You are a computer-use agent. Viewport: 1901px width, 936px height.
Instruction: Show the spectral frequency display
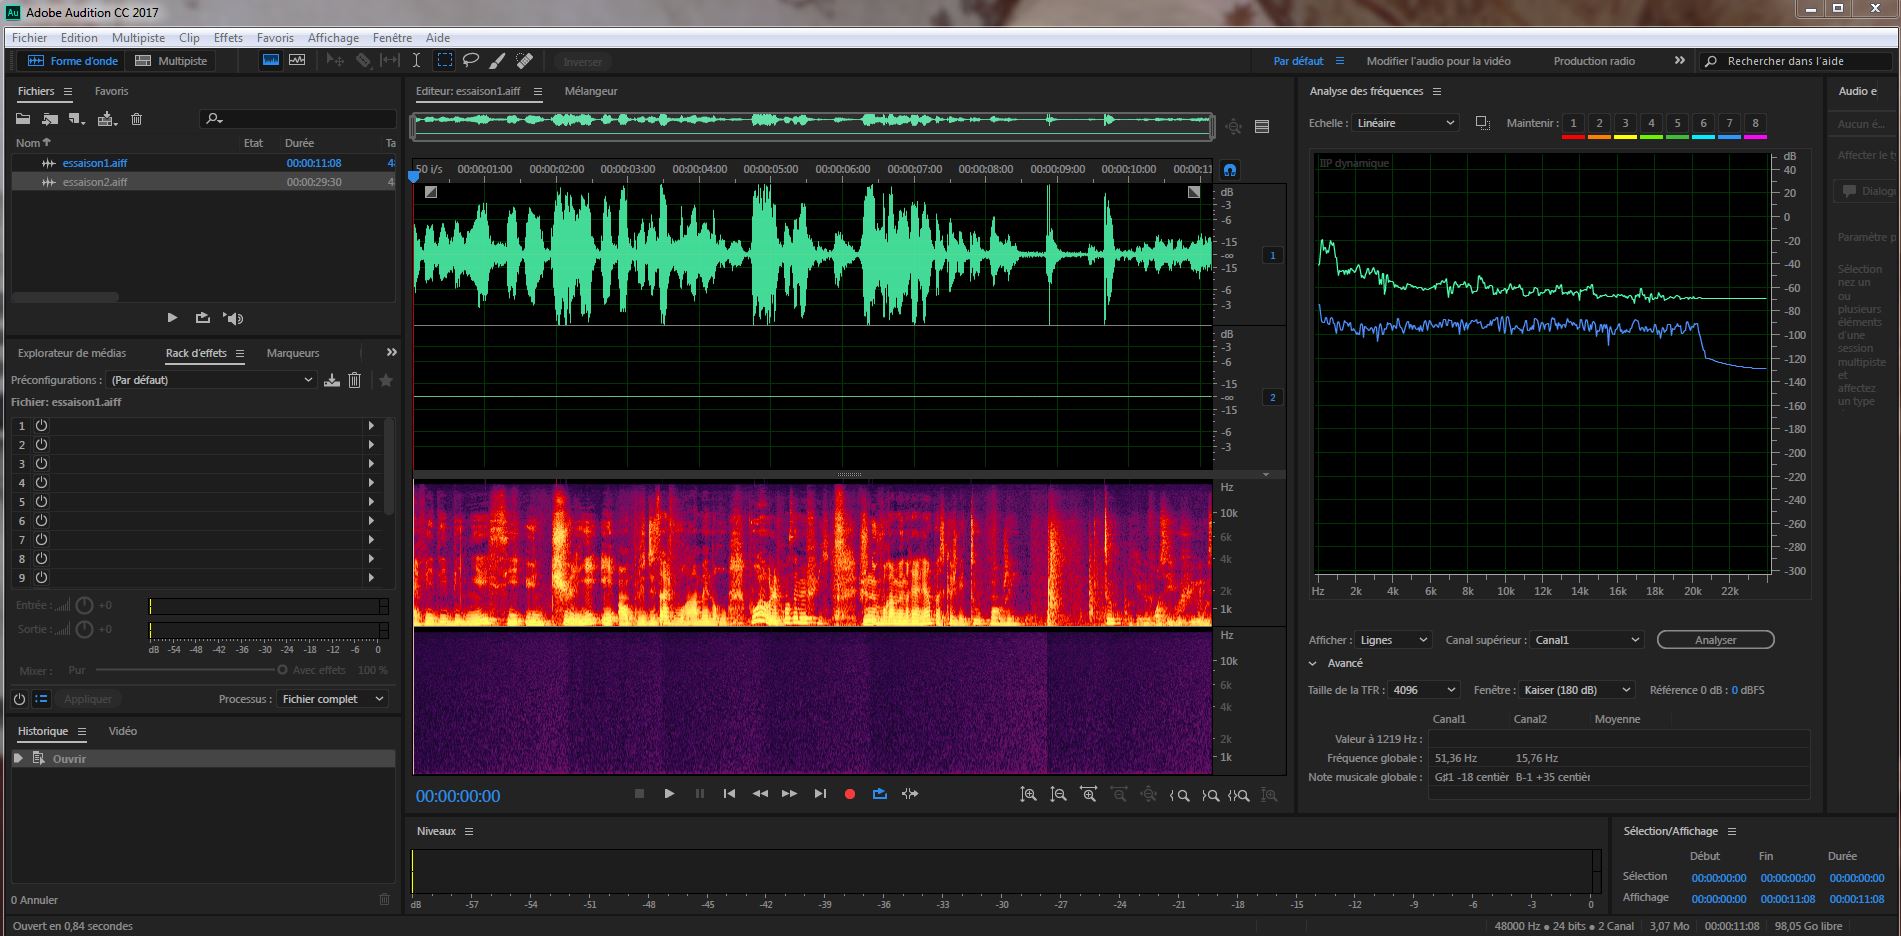pos(271,61)
